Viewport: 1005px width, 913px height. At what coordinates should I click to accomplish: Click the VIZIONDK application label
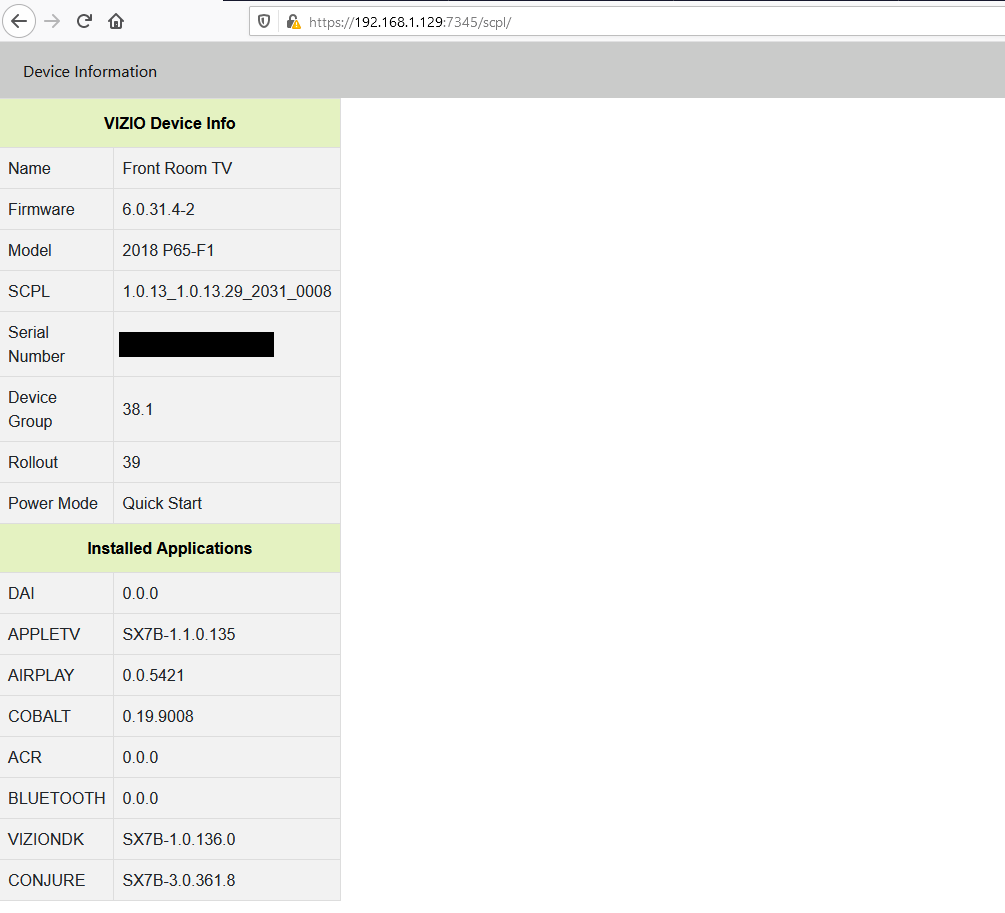click(46, 839)
